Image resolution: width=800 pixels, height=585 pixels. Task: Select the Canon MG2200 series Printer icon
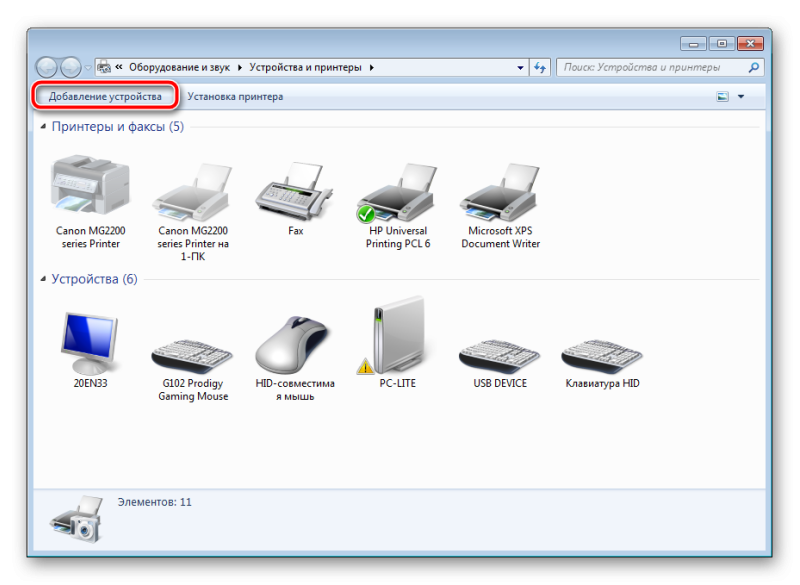click(90, 186)
